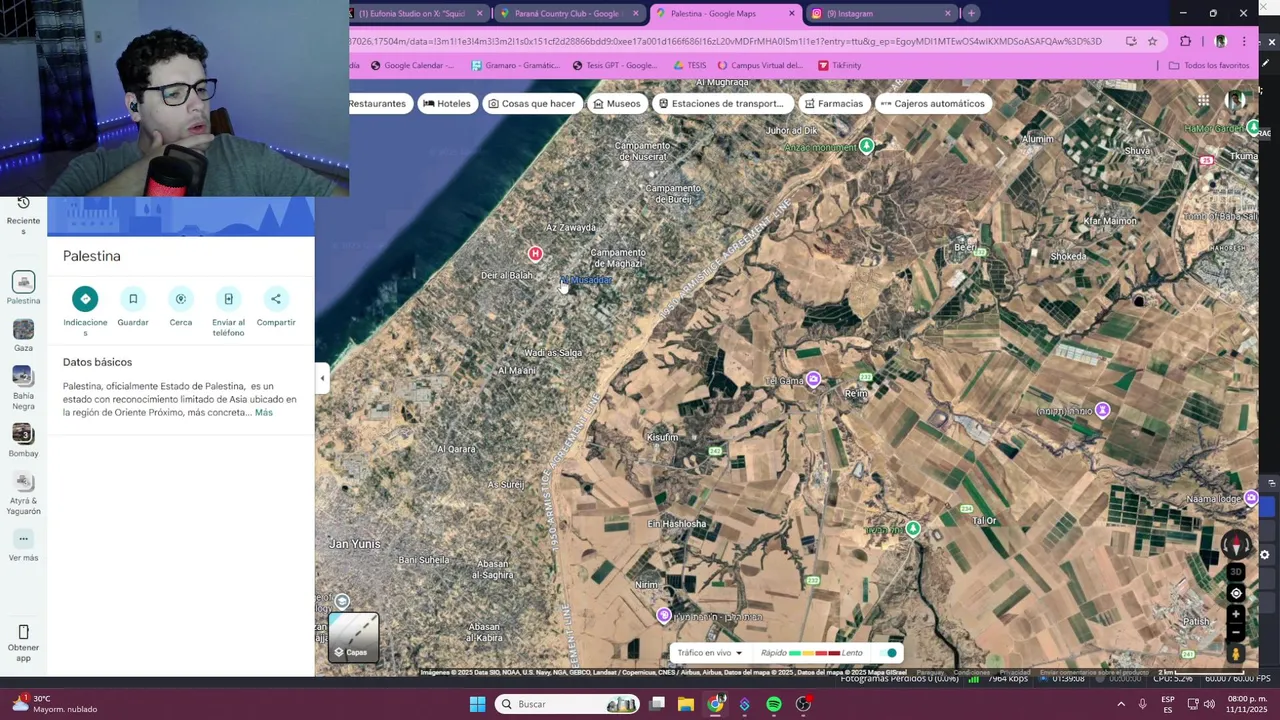1280x720 pixels.
Task: Open the Gaza recent place thumbnail
Action: [23, 329]
